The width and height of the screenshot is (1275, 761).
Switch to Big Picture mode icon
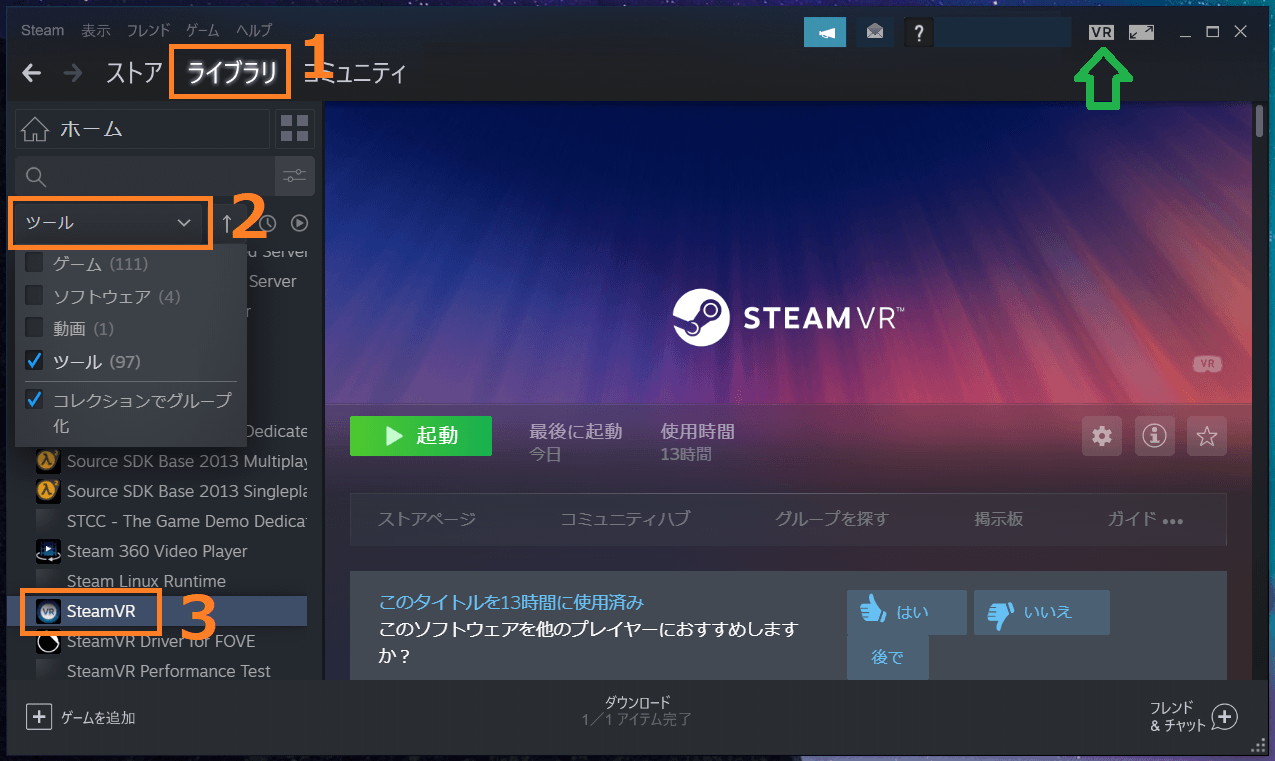[1141, 32]
